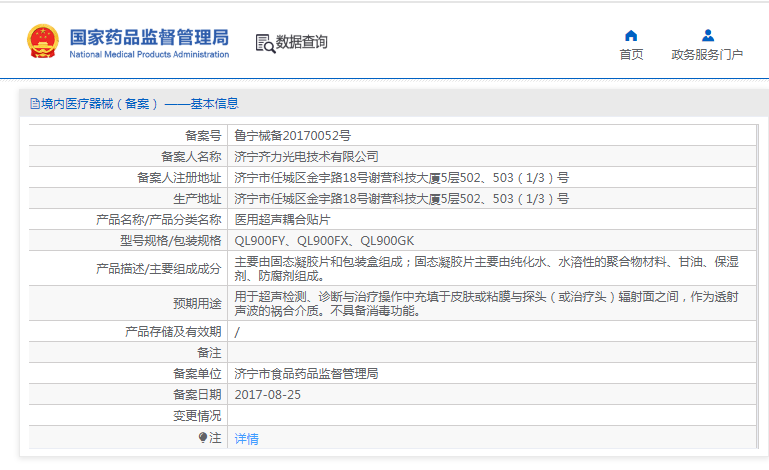
Task: Click the 产品存储及有效期 label
Action: (173, 332)
